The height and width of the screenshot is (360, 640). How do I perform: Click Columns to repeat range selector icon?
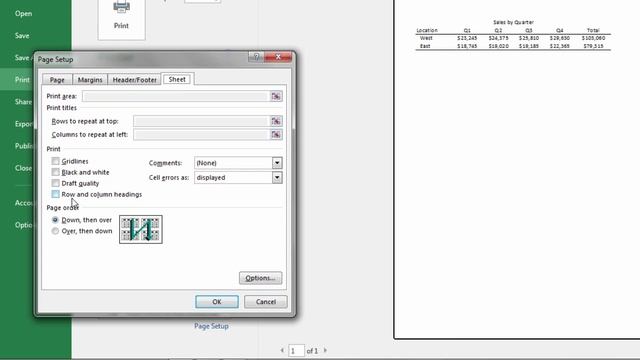point(276,135)
